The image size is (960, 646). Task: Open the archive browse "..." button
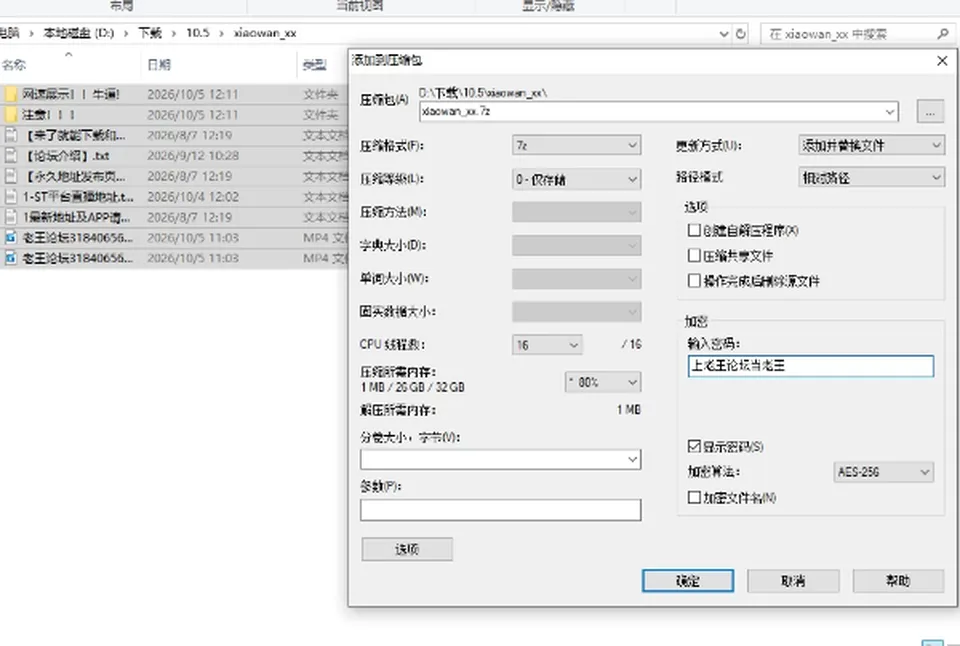[930, 112]
